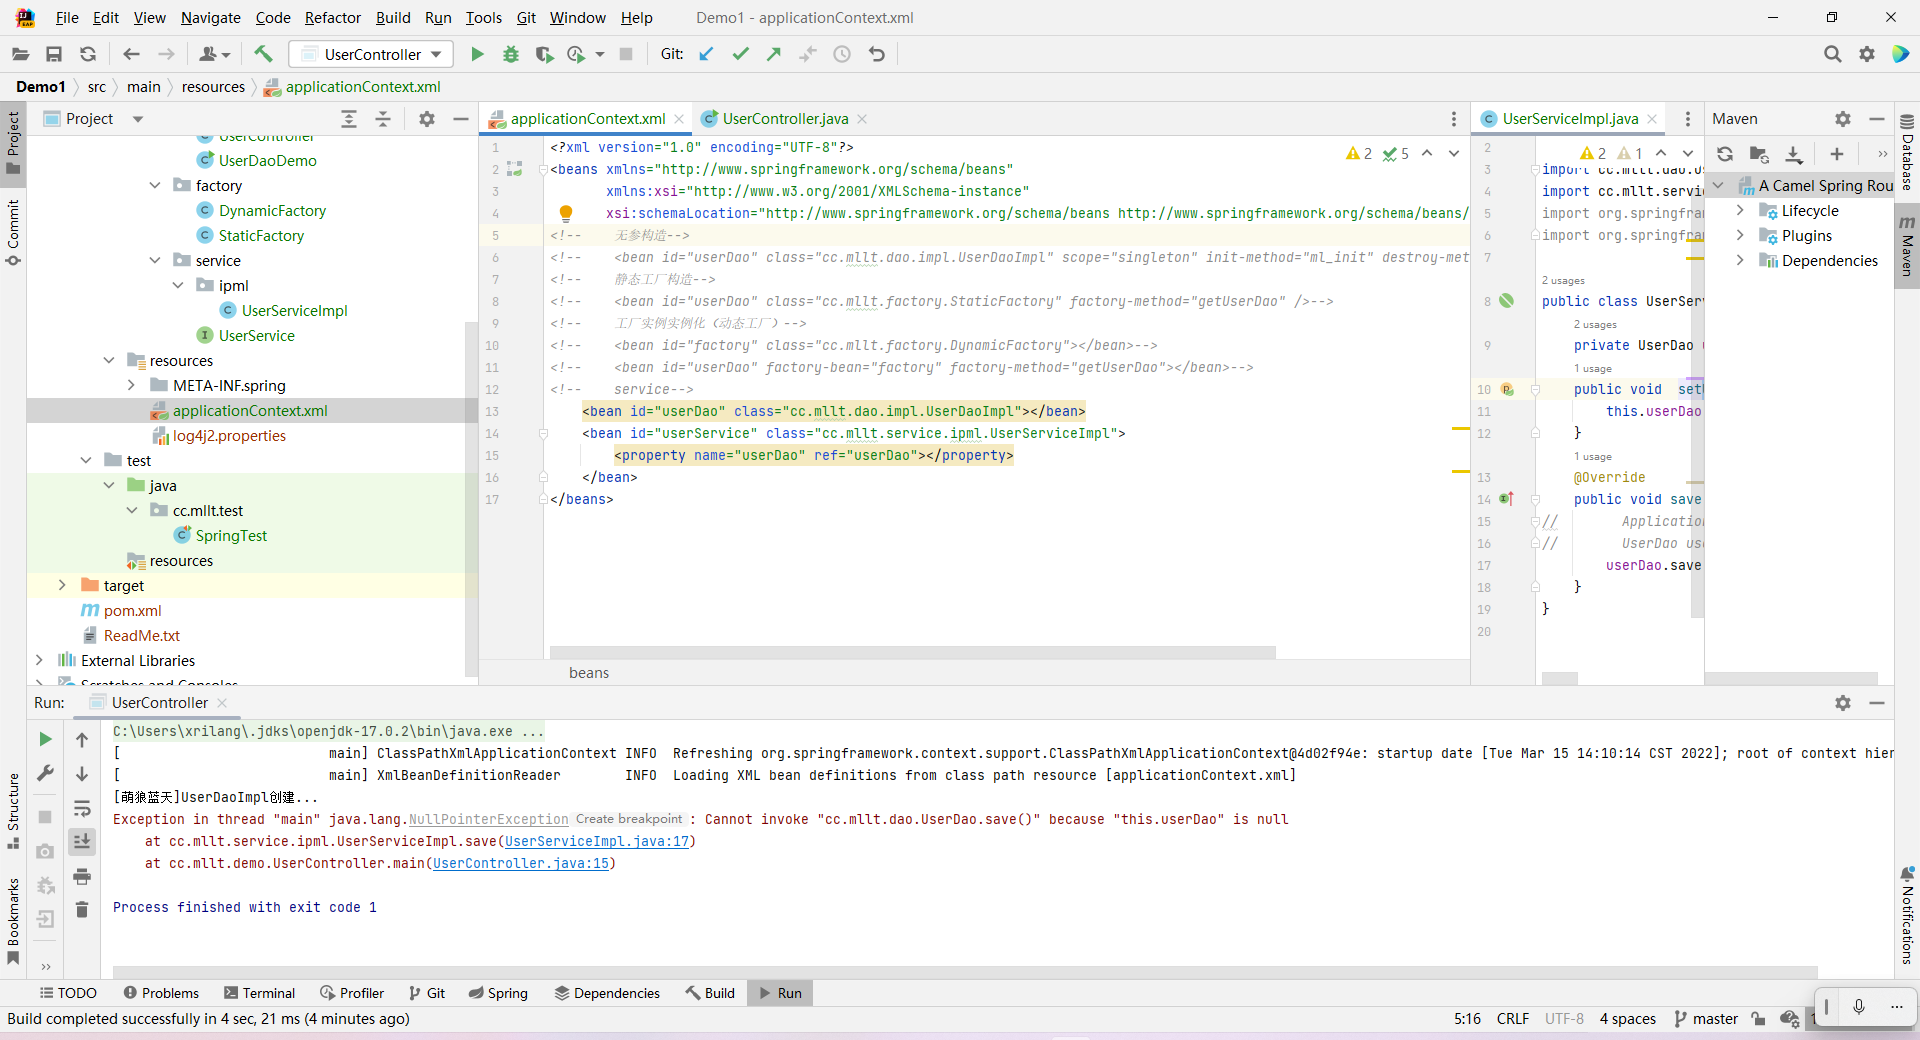Rerun UserController in the Run panel
Viewport: 1920px width, 1040px height.
(x=45, y=739)
